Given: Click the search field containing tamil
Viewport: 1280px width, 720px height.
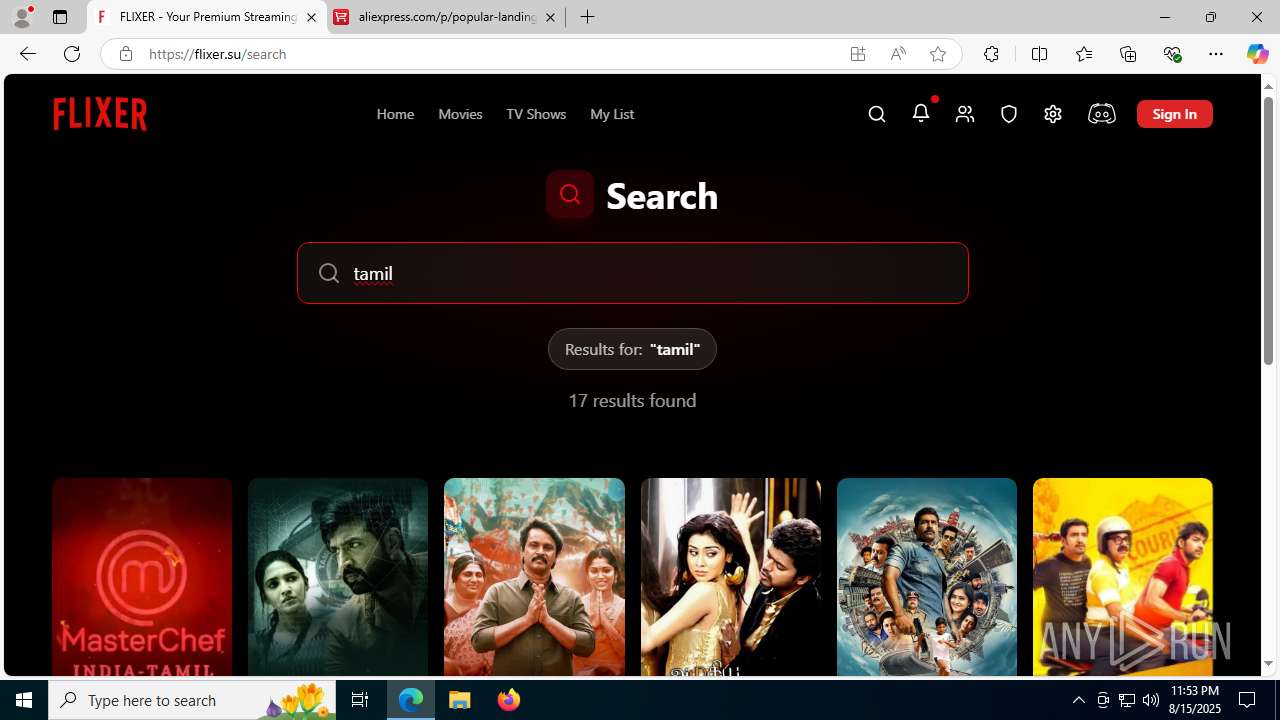Looking at the screenshot, I should point(633,273).
